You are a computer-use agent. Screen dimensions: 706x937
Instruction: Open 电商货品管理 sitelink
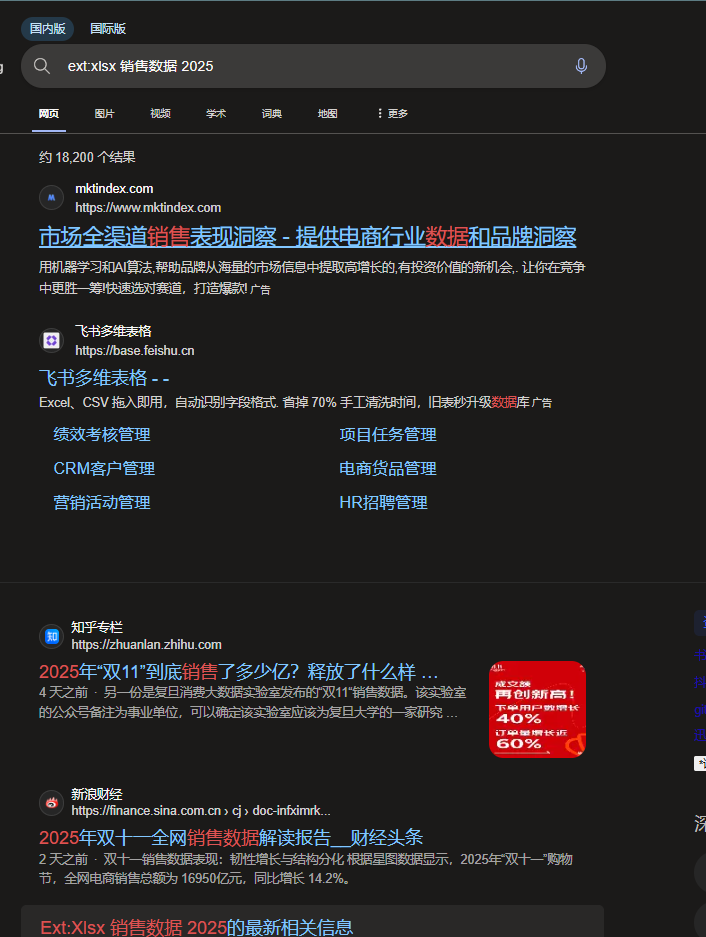[x=388, y=468]
